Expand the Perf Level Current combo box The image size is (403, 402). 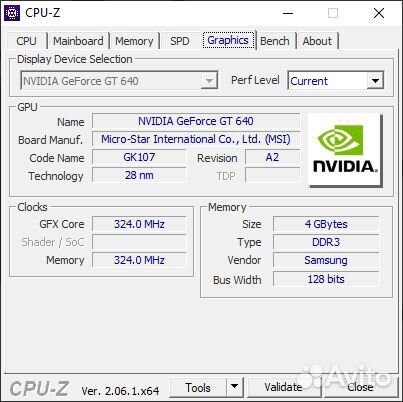pos(336,81)
